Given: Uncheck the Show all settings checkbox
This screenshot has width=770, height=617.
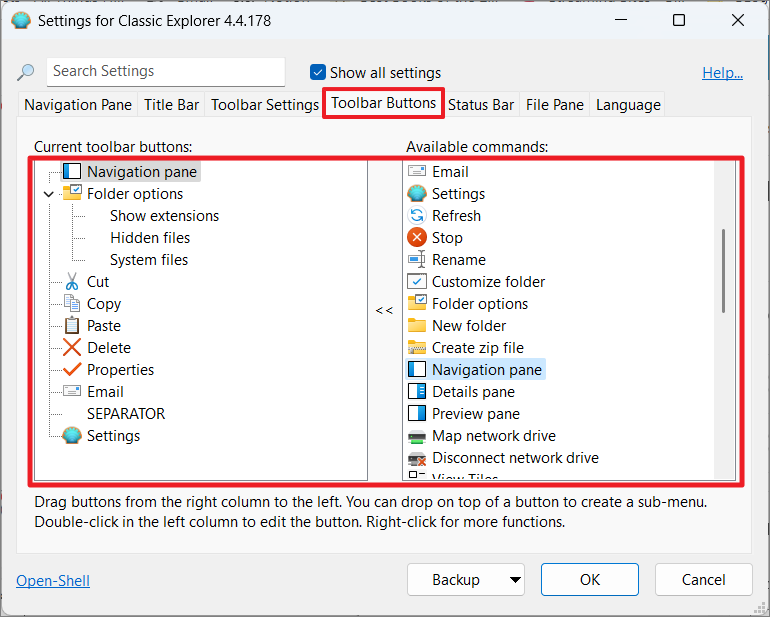Looking at the screenshot, I should pyautogui.click(x=318, y=72).
